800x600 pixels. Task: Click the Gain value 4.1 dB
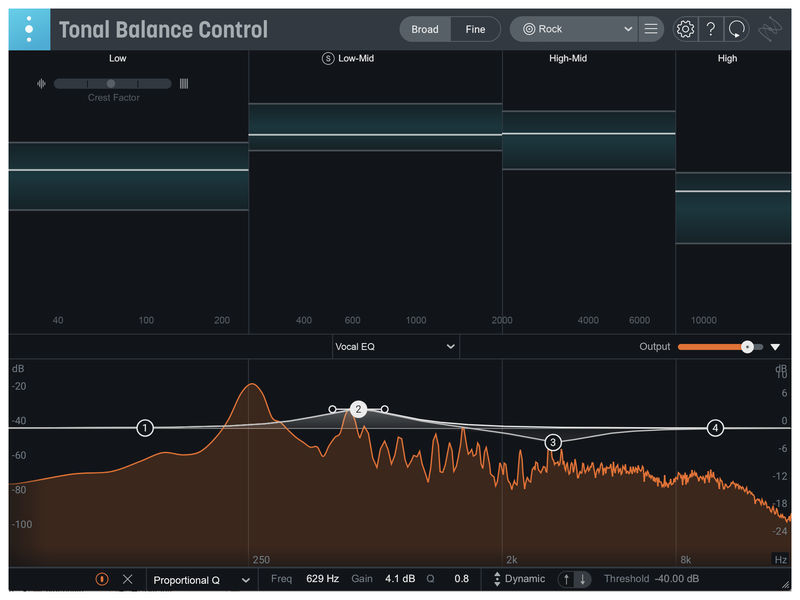pyautogui.click(x=399, y=579)
